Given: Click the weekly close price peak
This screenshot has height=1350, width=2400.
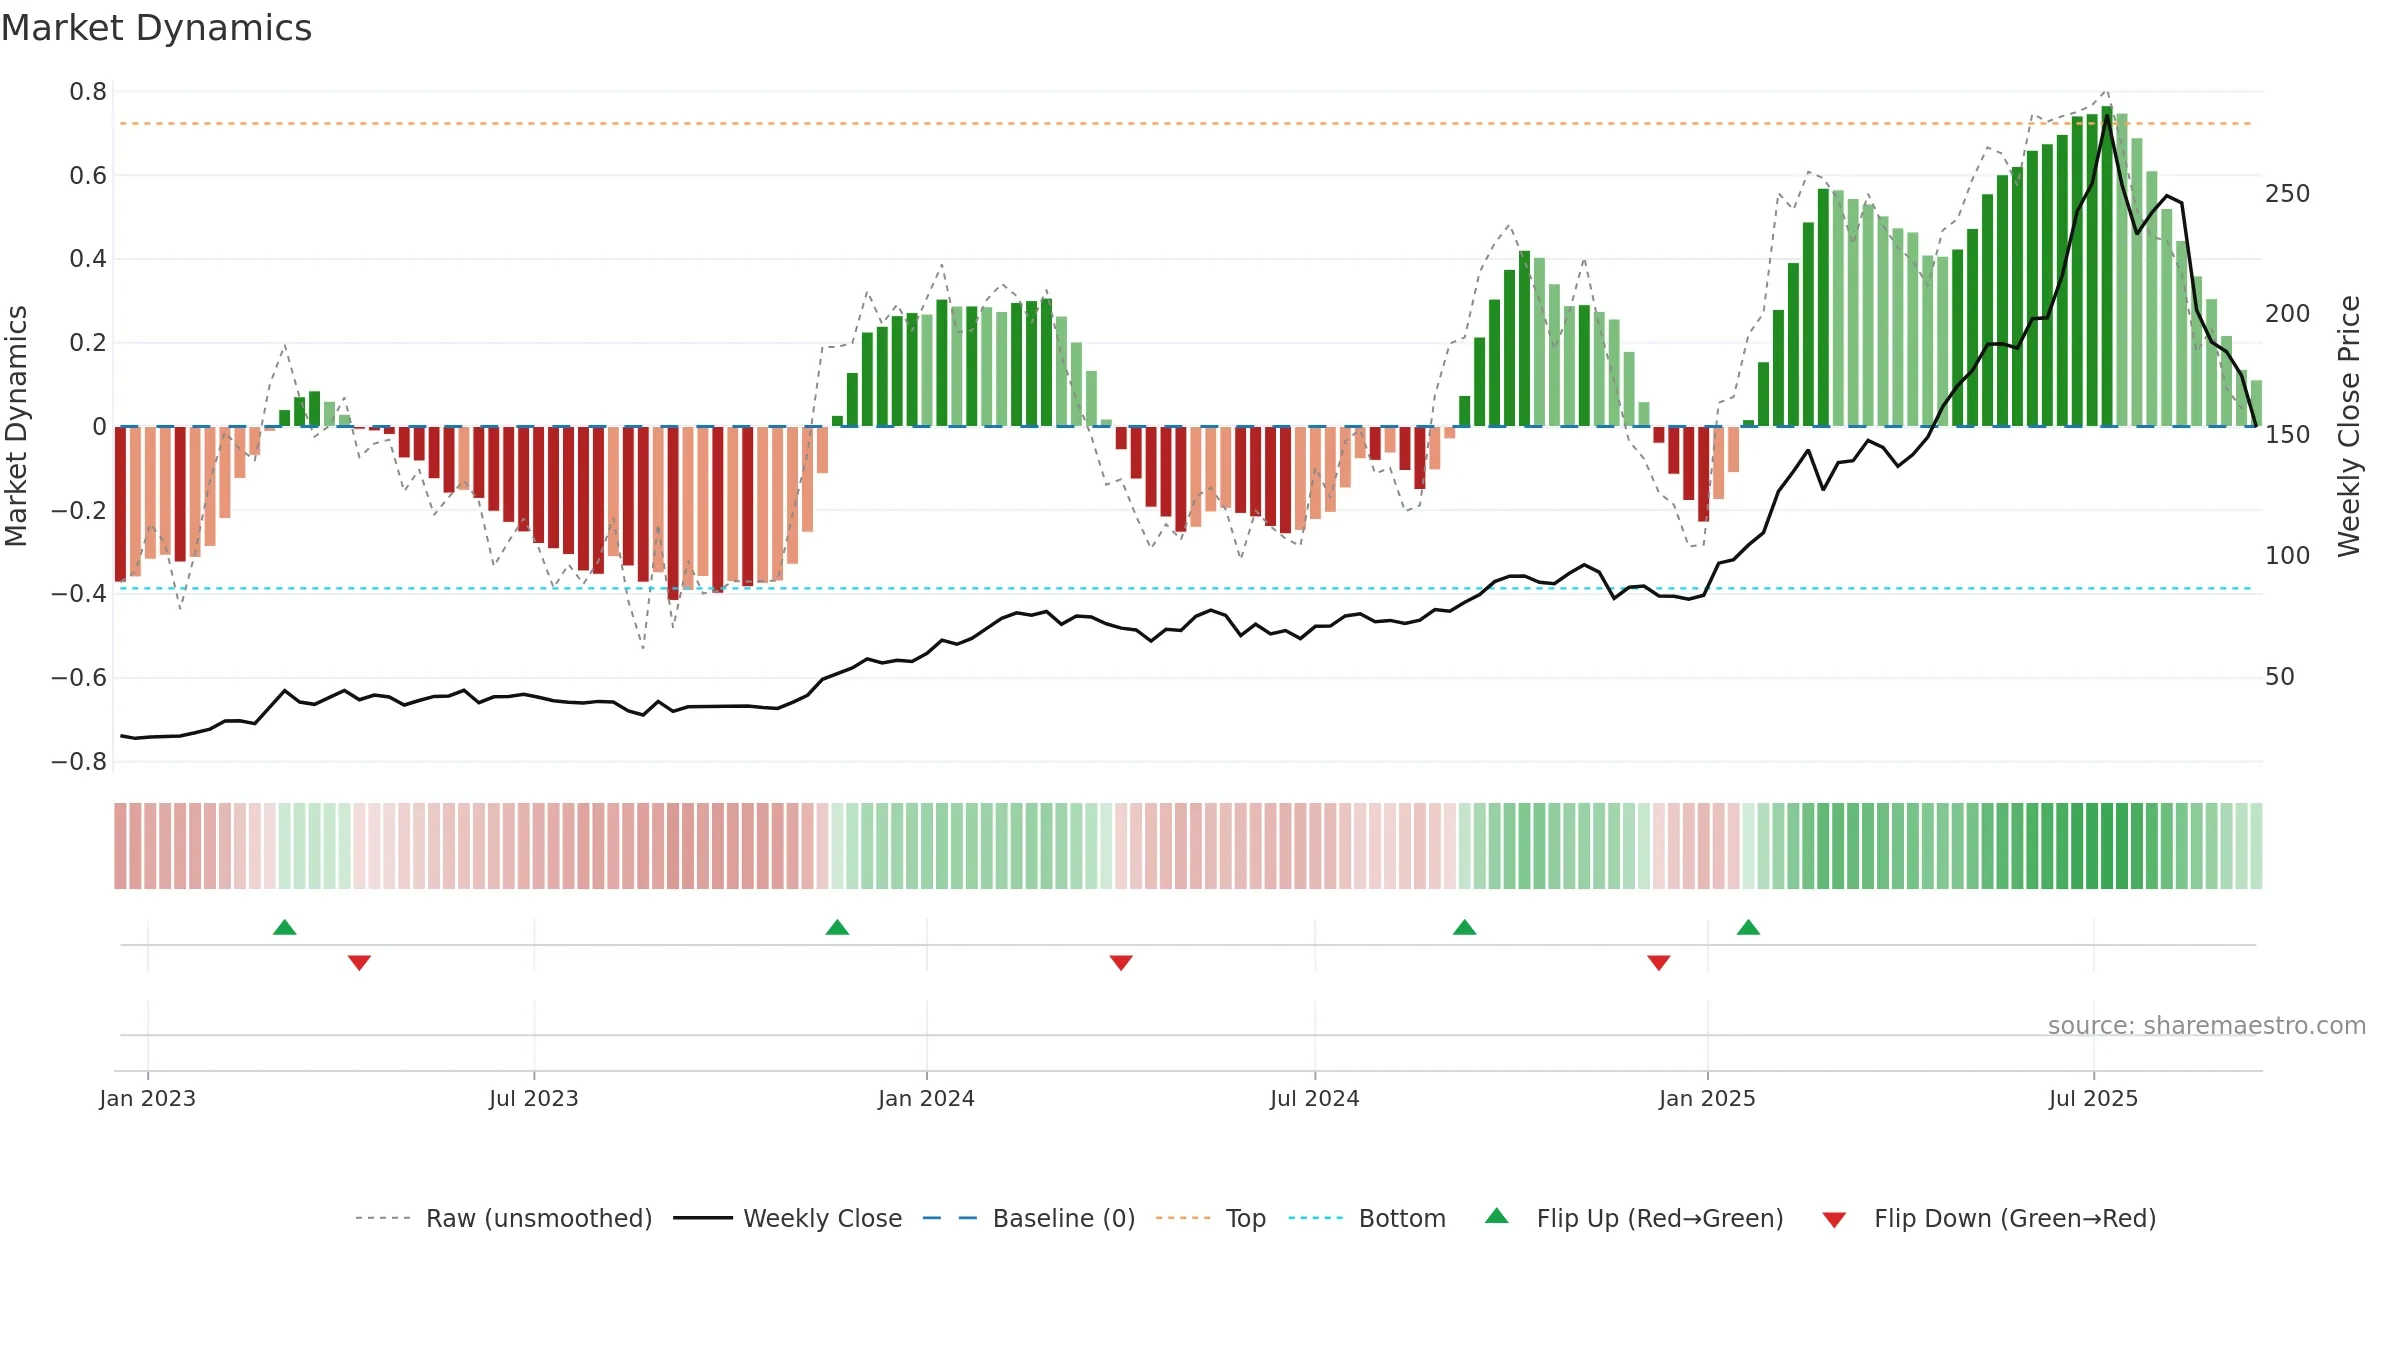Looking at the screenshot, I should [x=2107, y=116].
